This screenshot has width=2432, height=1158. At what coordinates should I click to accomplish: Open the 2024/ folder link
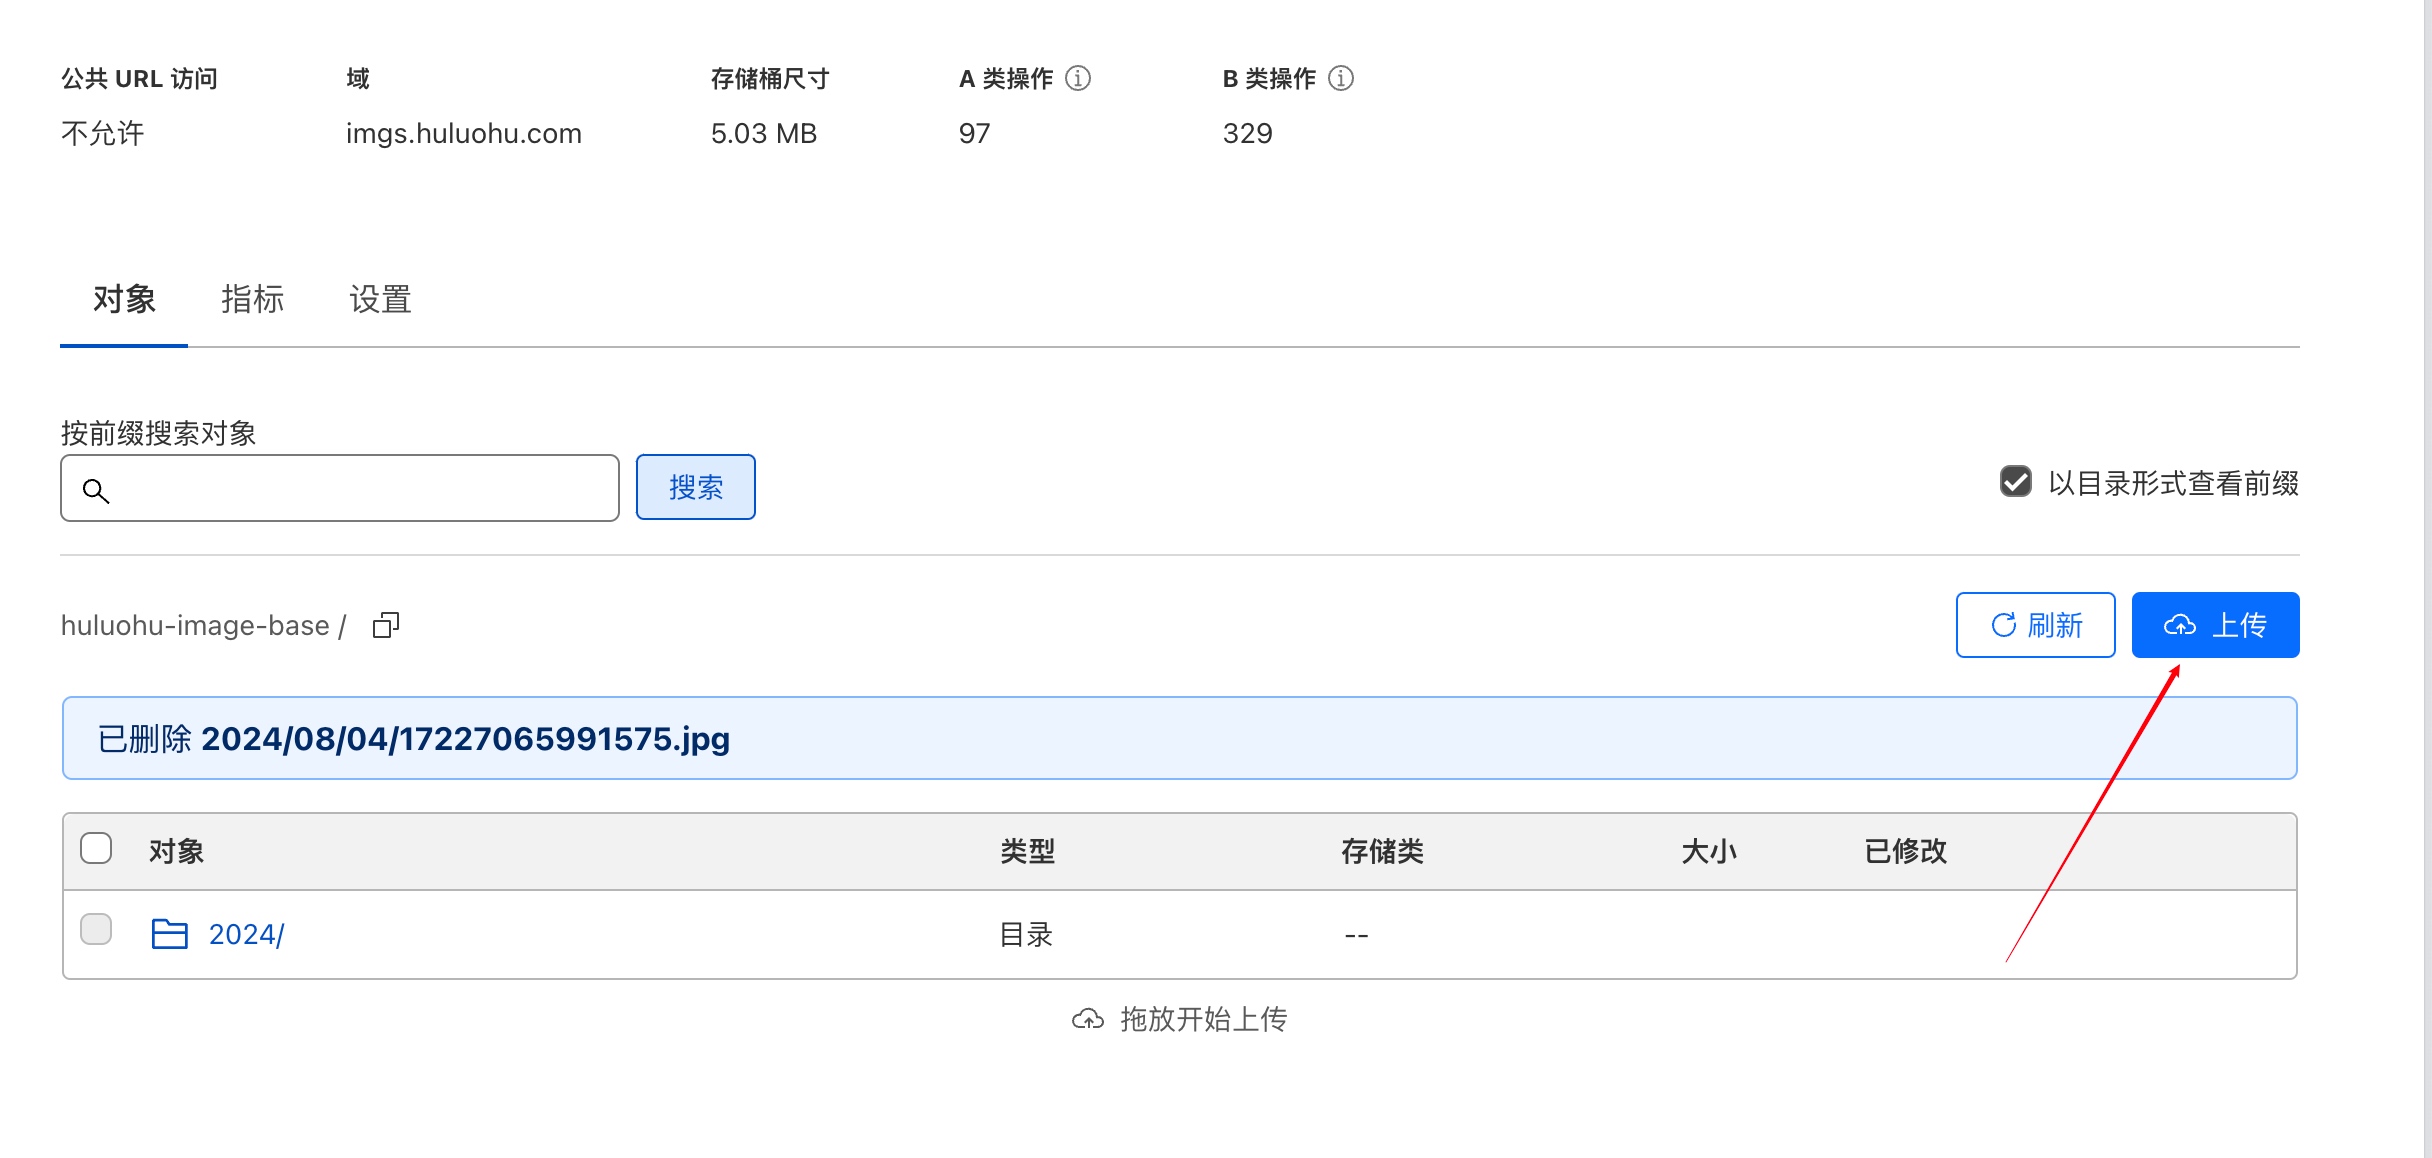[245, 933]
